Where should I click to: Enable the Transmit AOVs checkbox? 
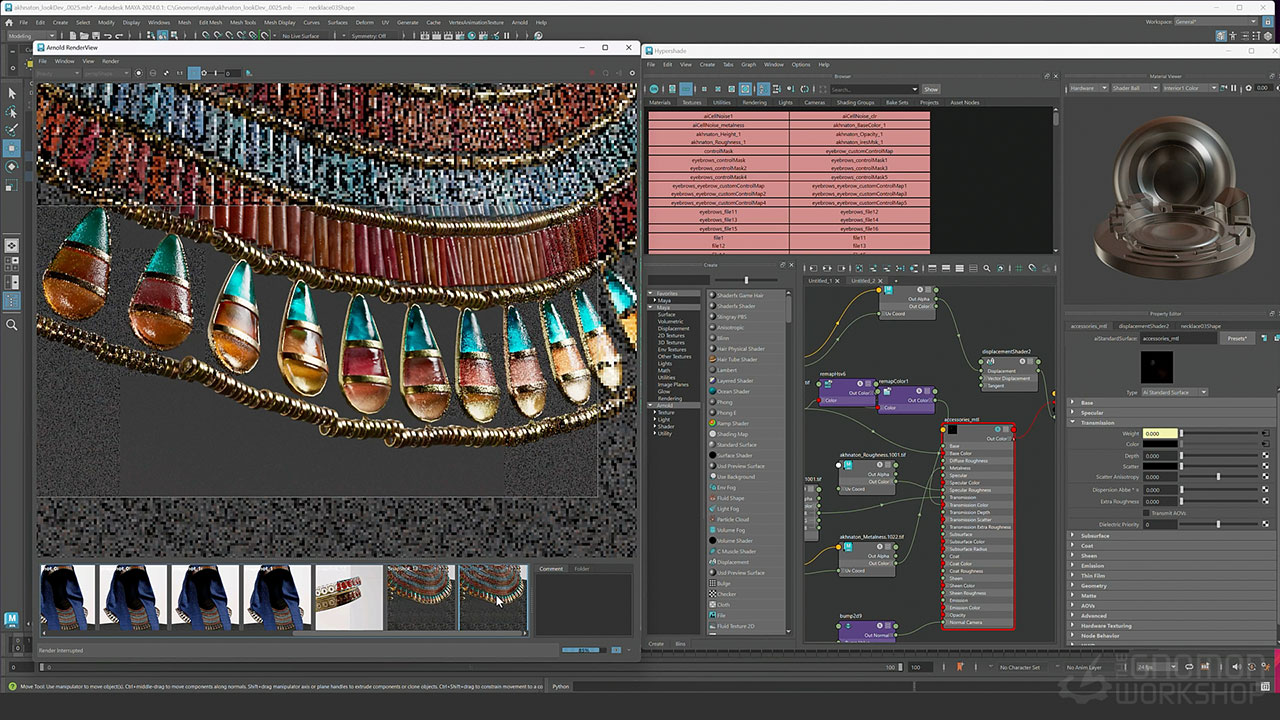pos(1147,513)
